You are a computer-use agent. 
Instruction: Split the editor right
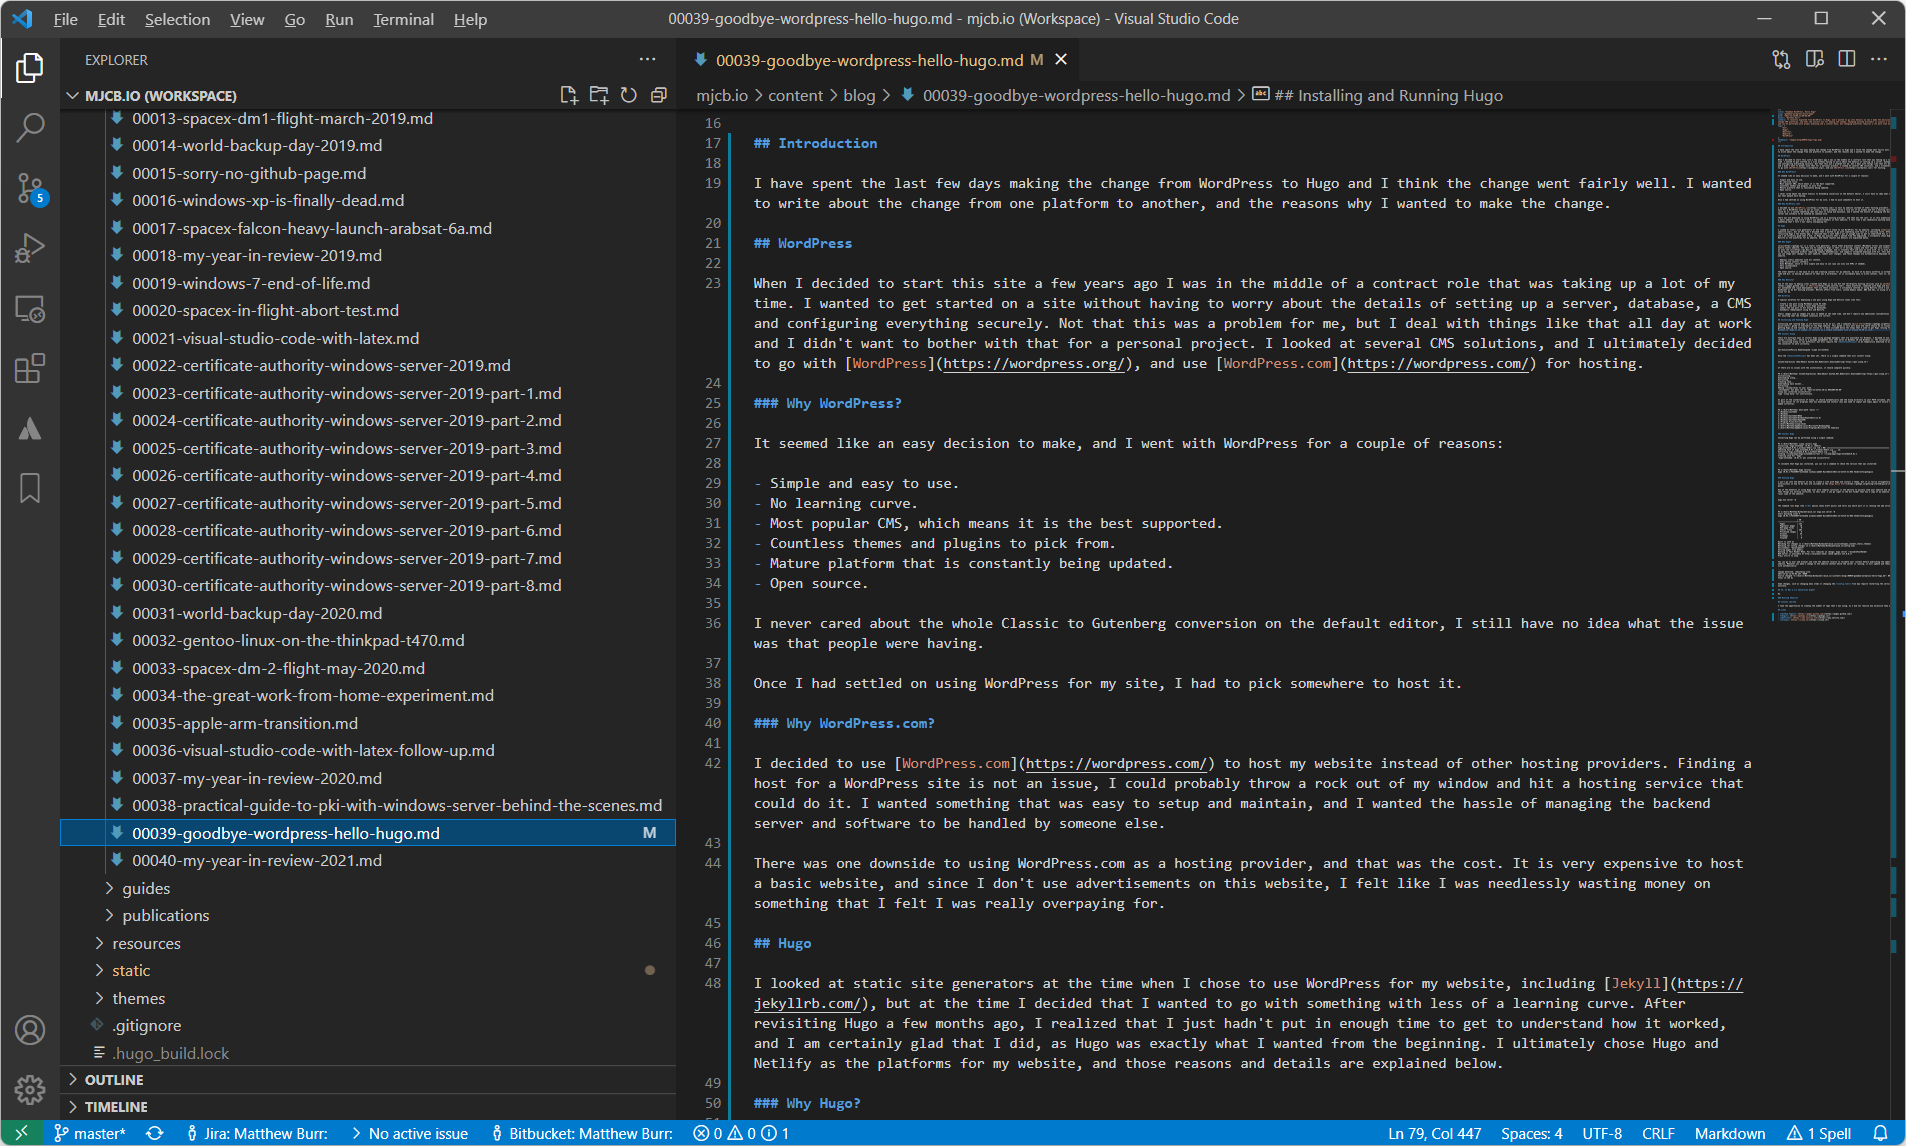[x=1847, y=60]
